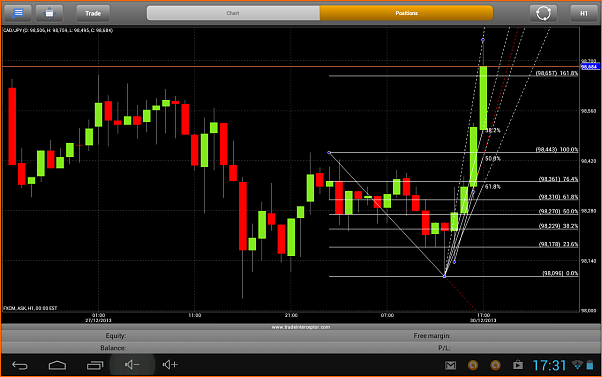Switch to the Chart tab
602x377 pixels.
pyautogui.click(x=233, y=13)
